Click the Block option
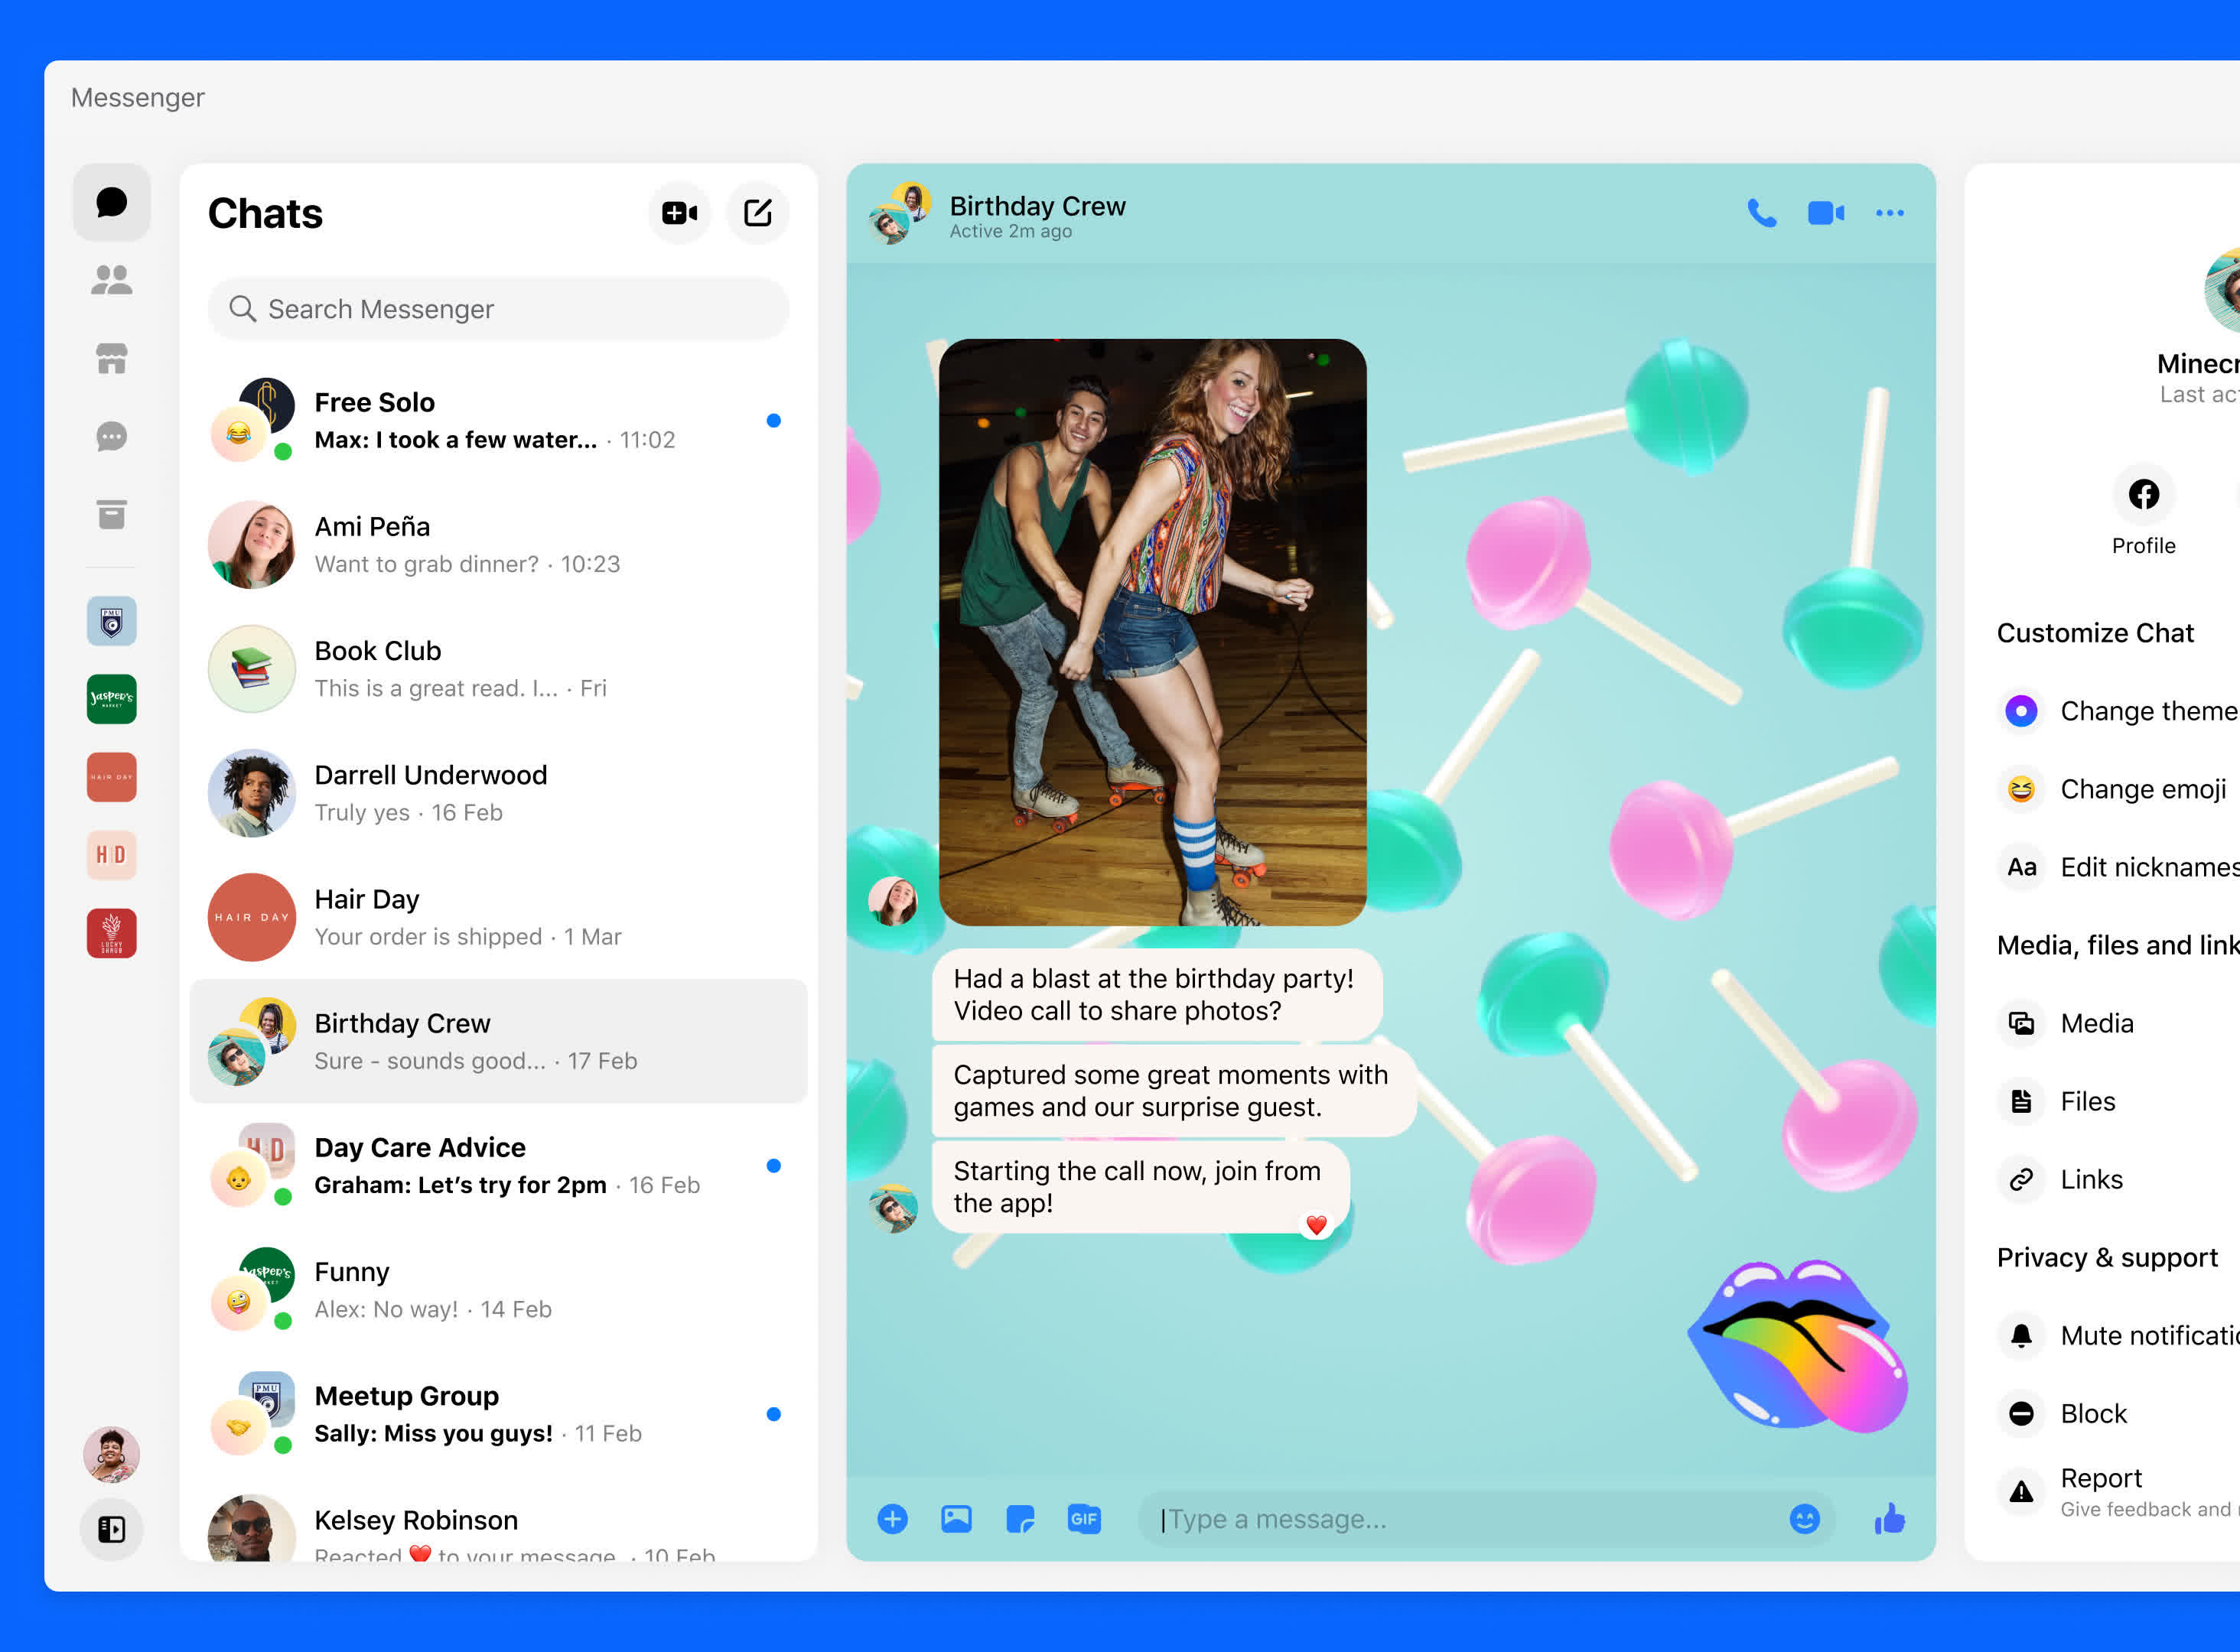 (2118, 1414)
